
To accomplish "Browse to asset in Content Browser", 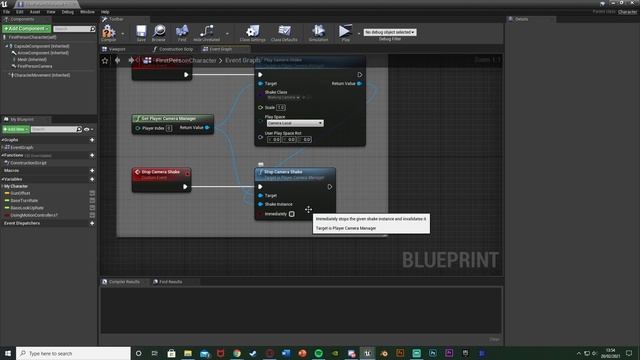I will pyautogui.click(x=159, y=32).
